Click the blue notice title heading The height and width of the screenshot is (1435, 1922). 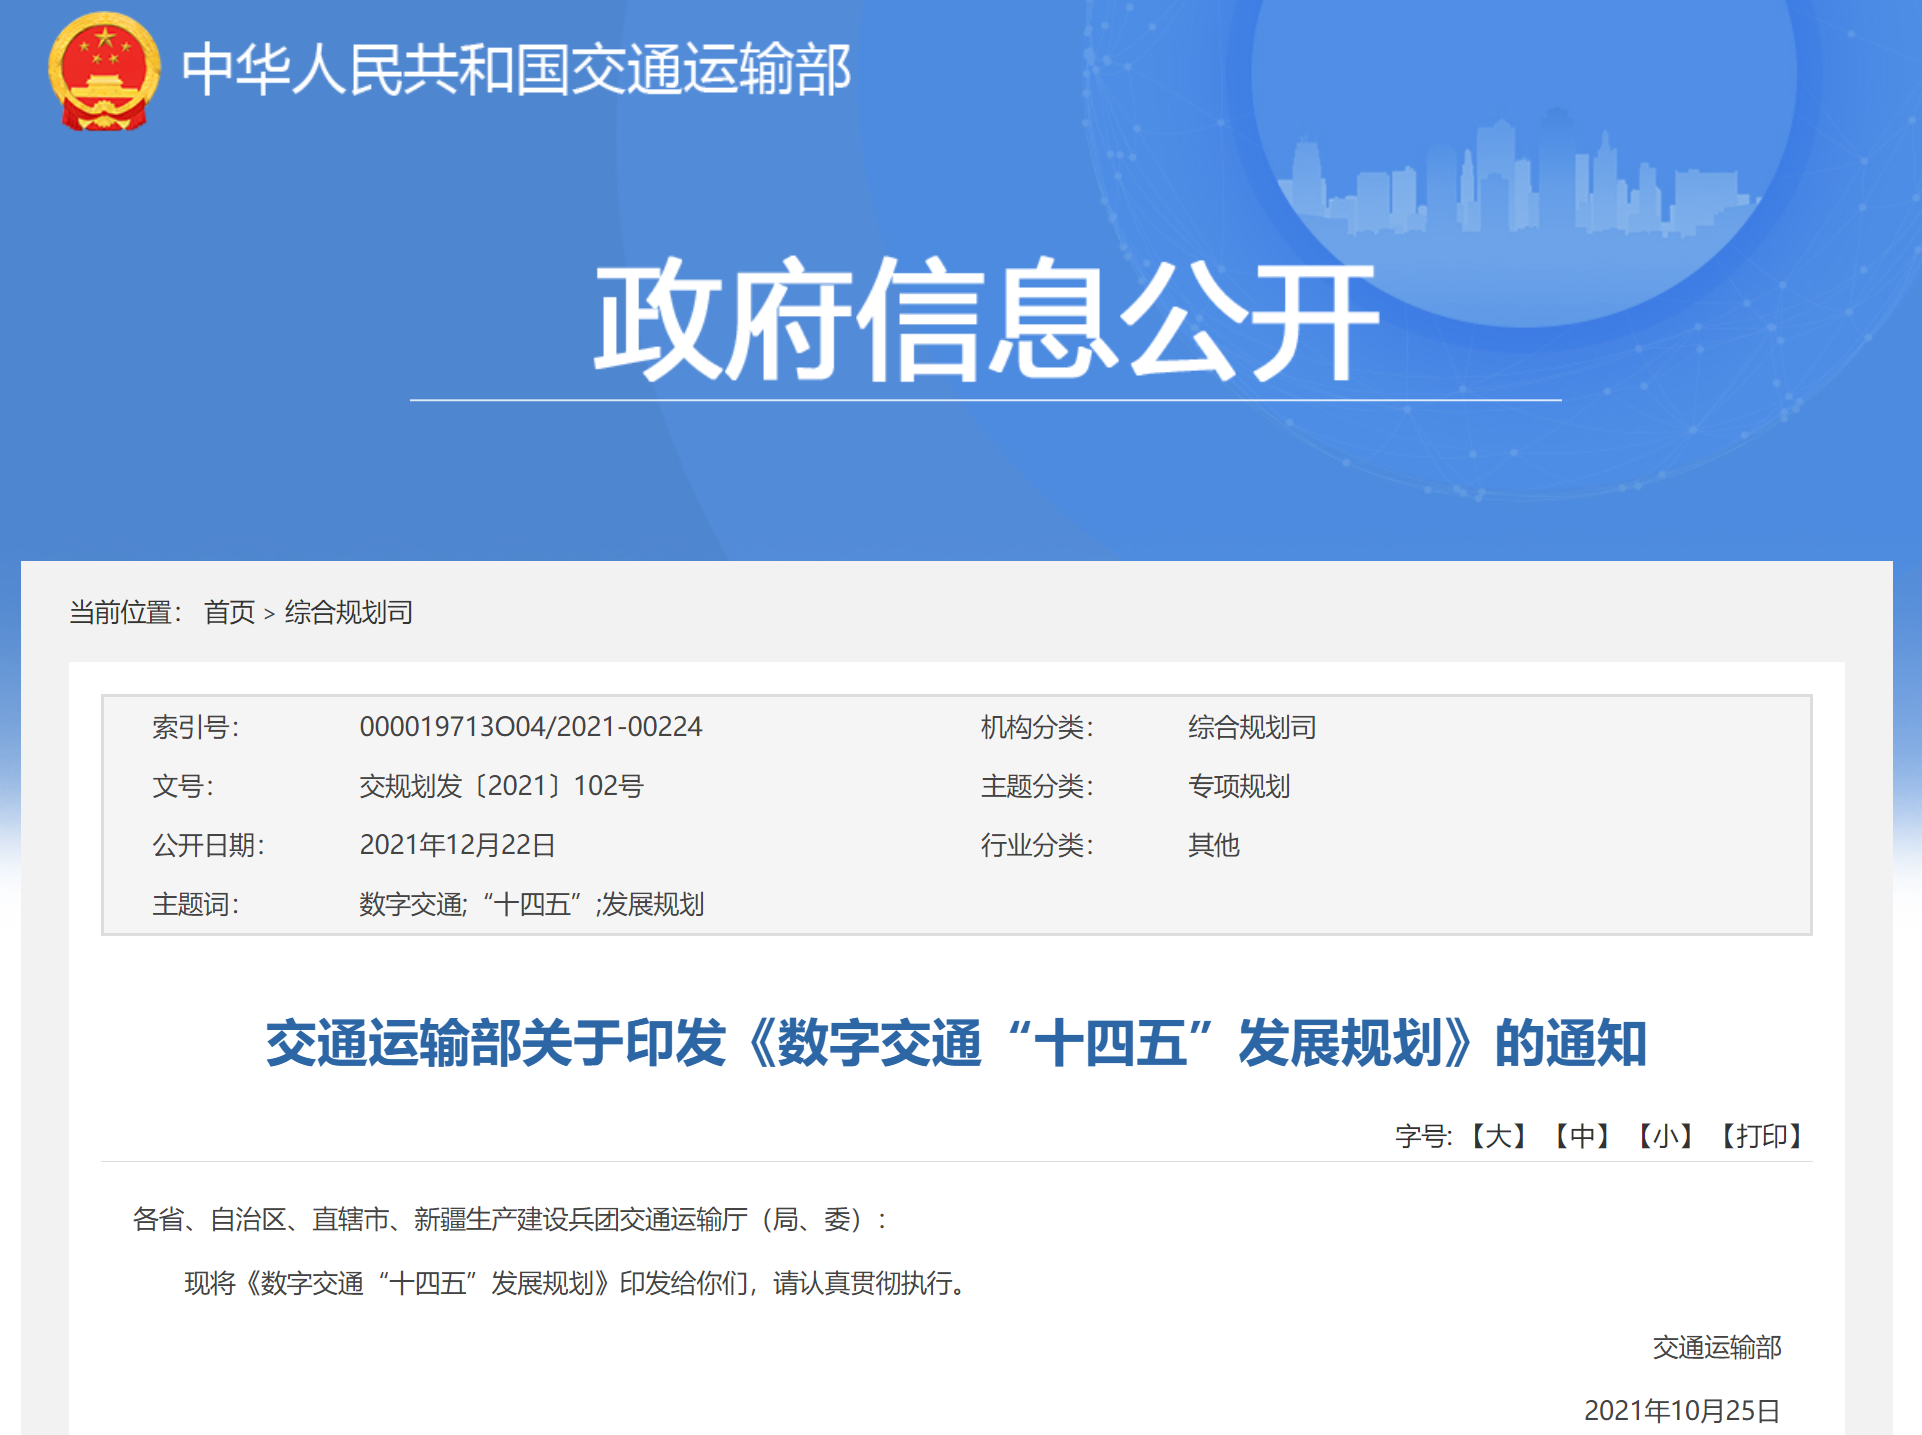[x=955, y=1043]
